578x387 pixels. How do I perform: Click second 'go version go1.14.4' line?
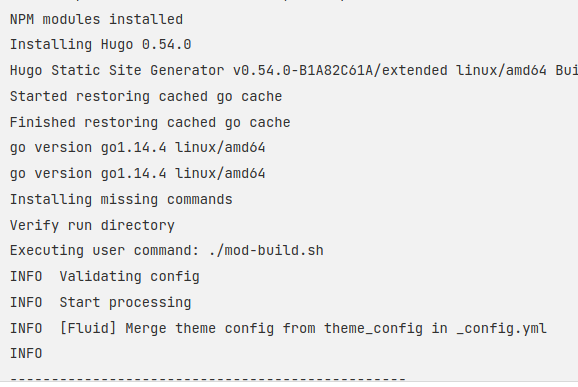point(137,174)
